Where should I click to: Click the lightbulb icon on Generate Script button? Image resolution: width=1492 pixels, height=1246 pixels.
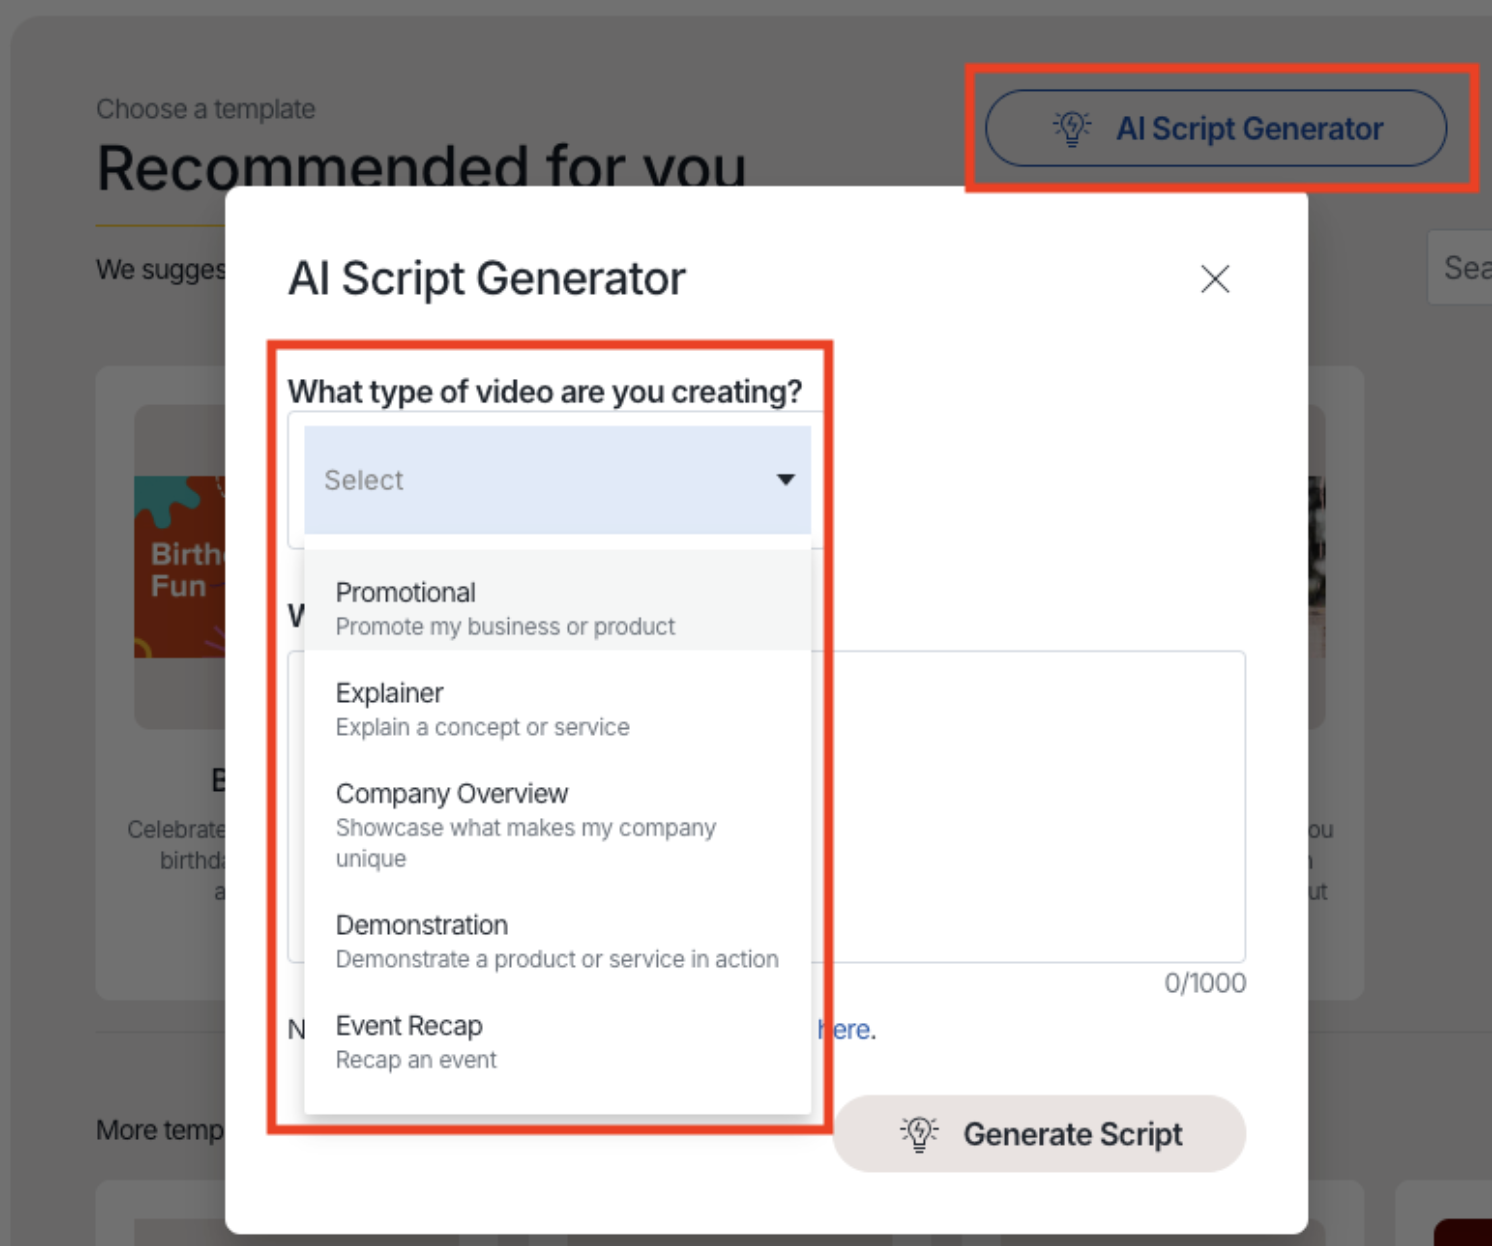coord(919,1133)
